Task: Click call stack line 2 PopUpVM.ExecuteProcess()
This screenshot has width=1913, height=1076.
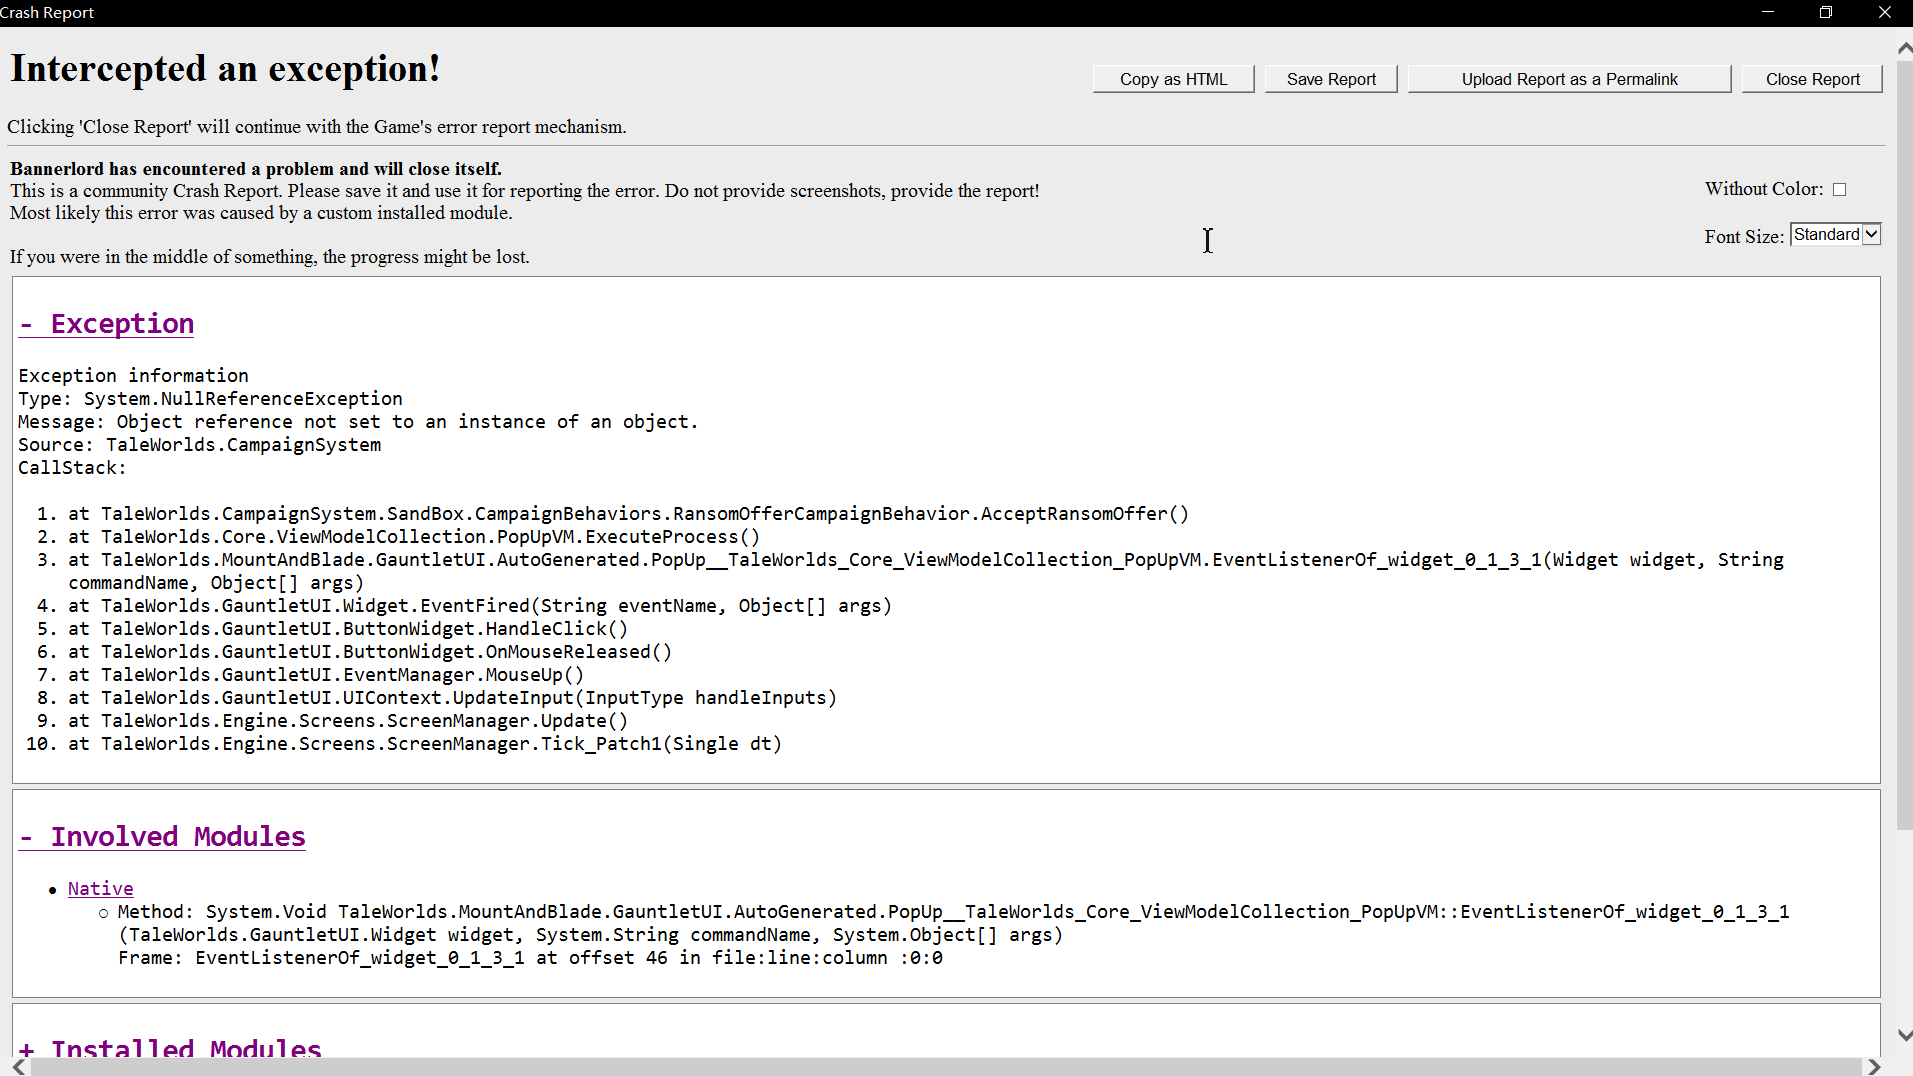Action: point(414,537)
